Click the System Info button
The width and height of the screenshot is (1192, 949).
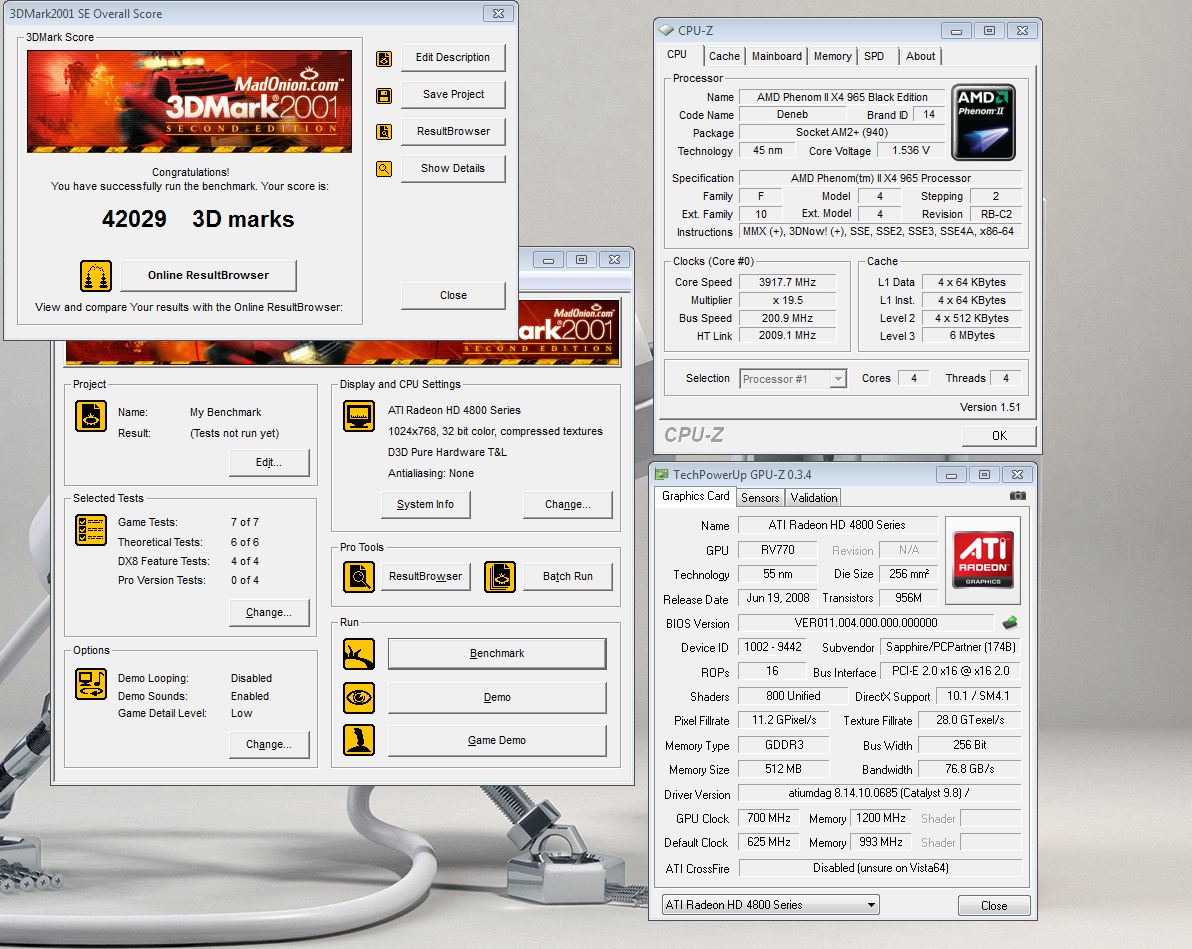(x=425, y=504)
